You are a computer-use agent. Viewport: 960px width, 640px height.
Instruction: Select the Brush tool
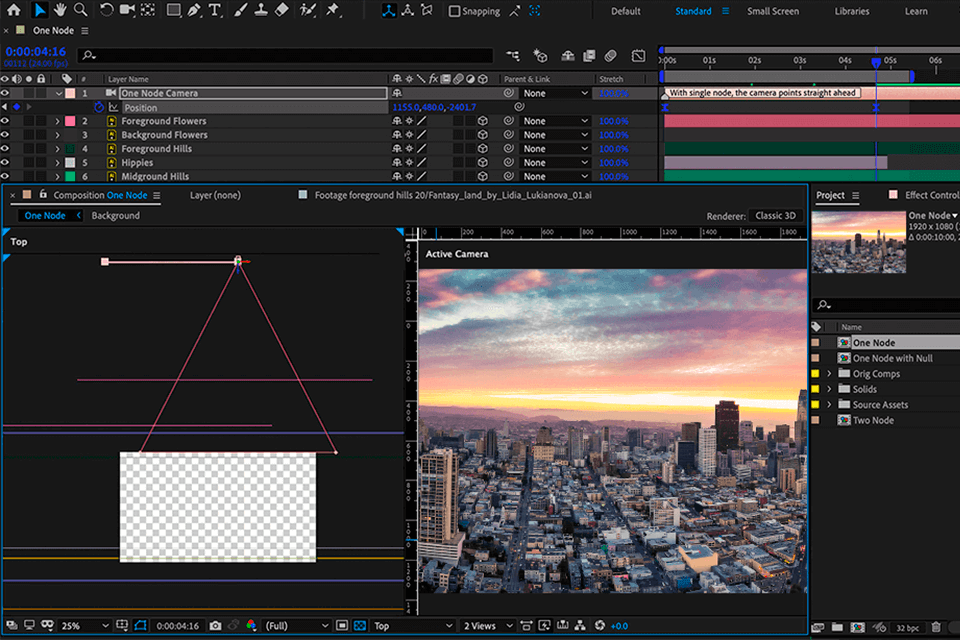coord(241,10)
